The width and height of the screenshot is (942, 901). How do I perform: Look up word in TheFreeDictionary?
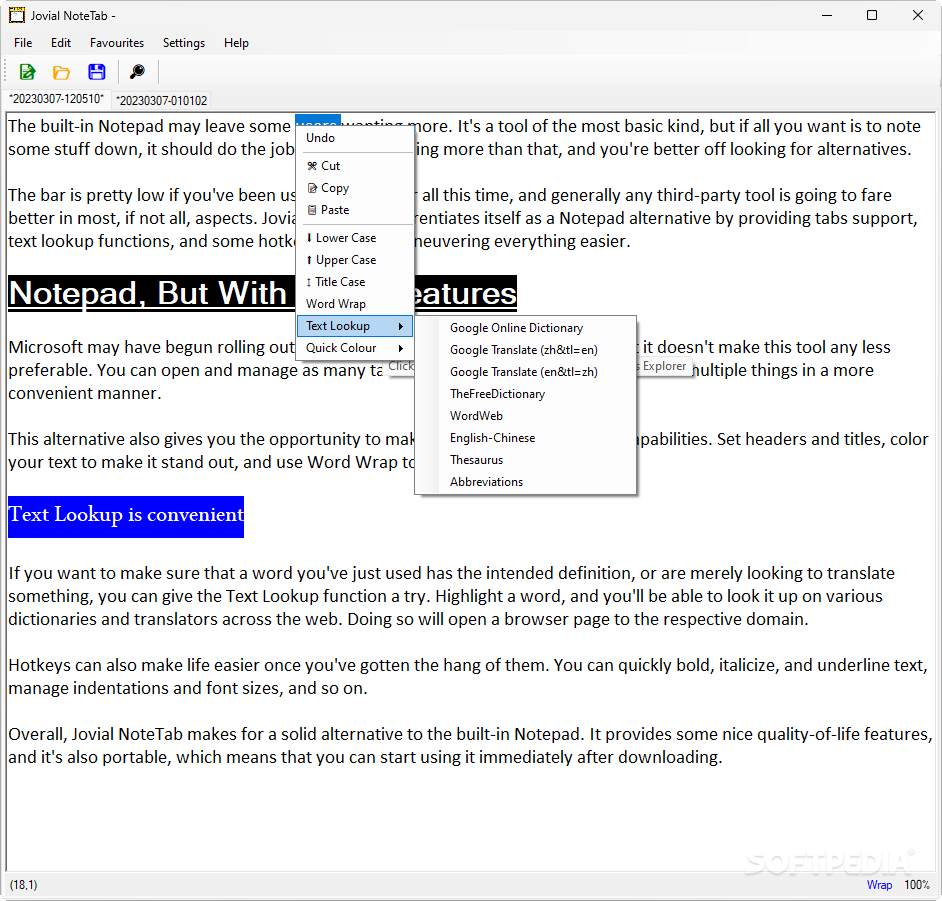click(x=525, y=394)
